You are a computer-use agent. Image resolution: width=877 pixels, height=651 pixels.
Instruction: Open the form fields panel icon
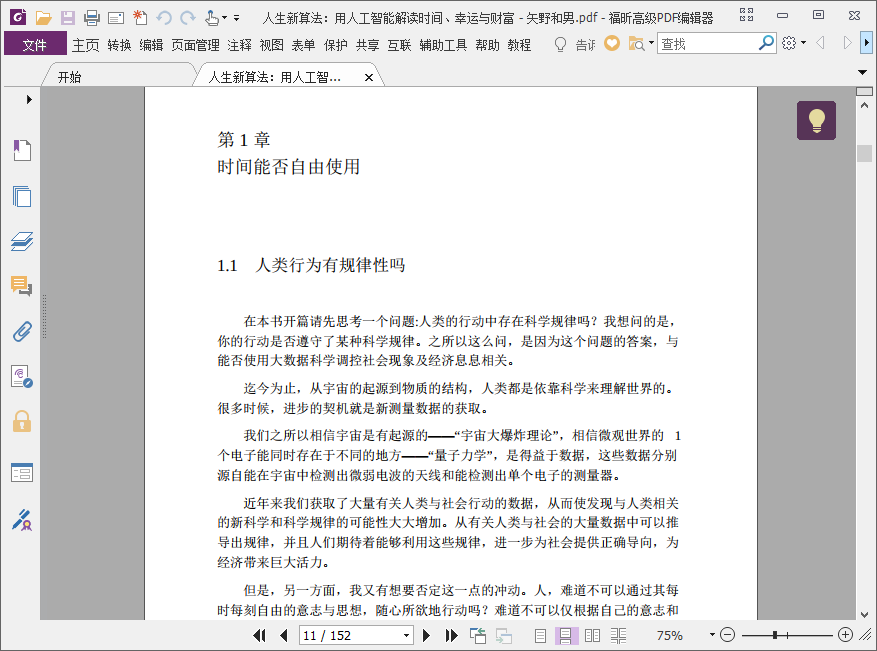click(22, 473)
